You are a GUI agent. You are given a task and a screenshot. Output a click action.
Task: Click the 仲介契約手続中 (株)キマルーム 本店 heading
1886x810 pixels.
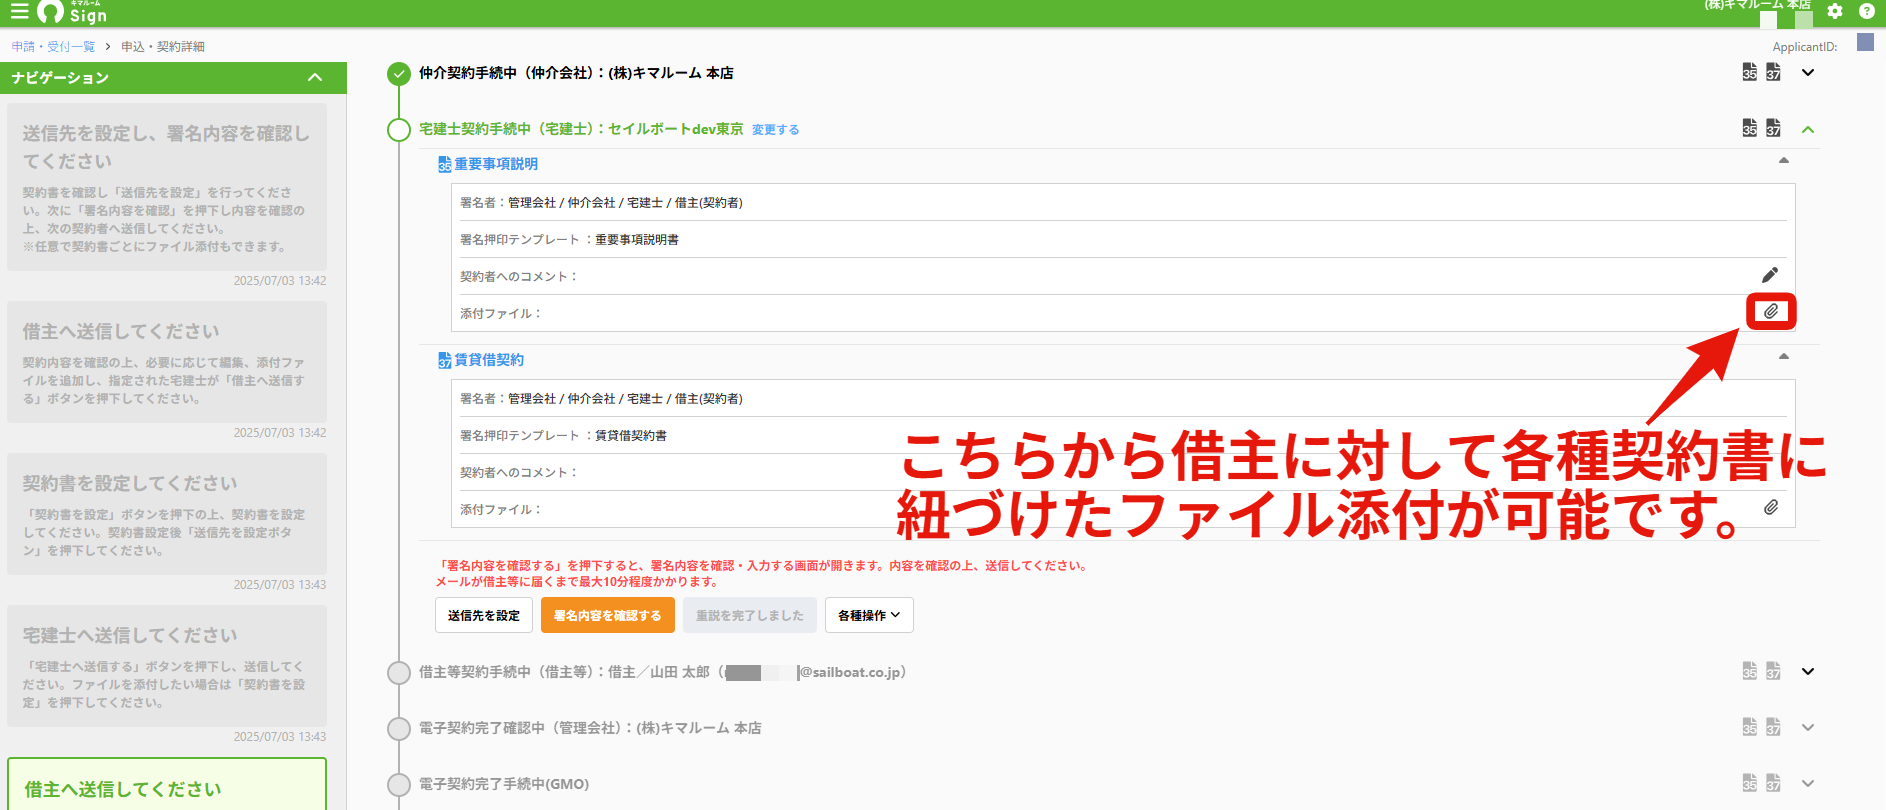click(576, 73)
